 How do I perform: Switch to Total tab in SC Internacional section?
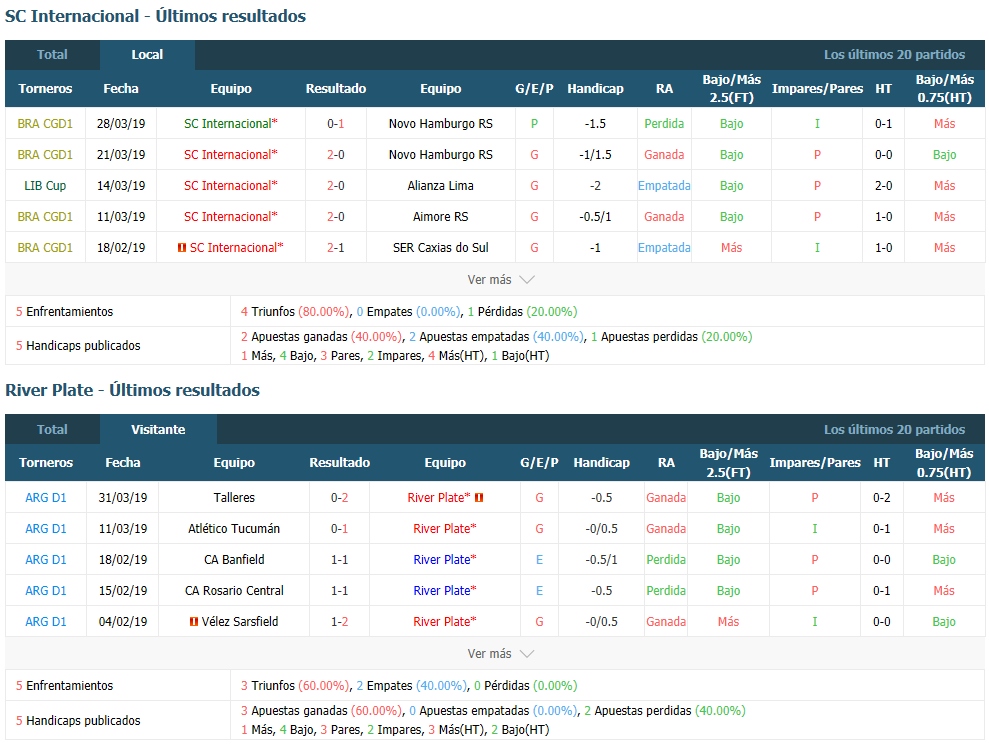click(x=52, y=55)
